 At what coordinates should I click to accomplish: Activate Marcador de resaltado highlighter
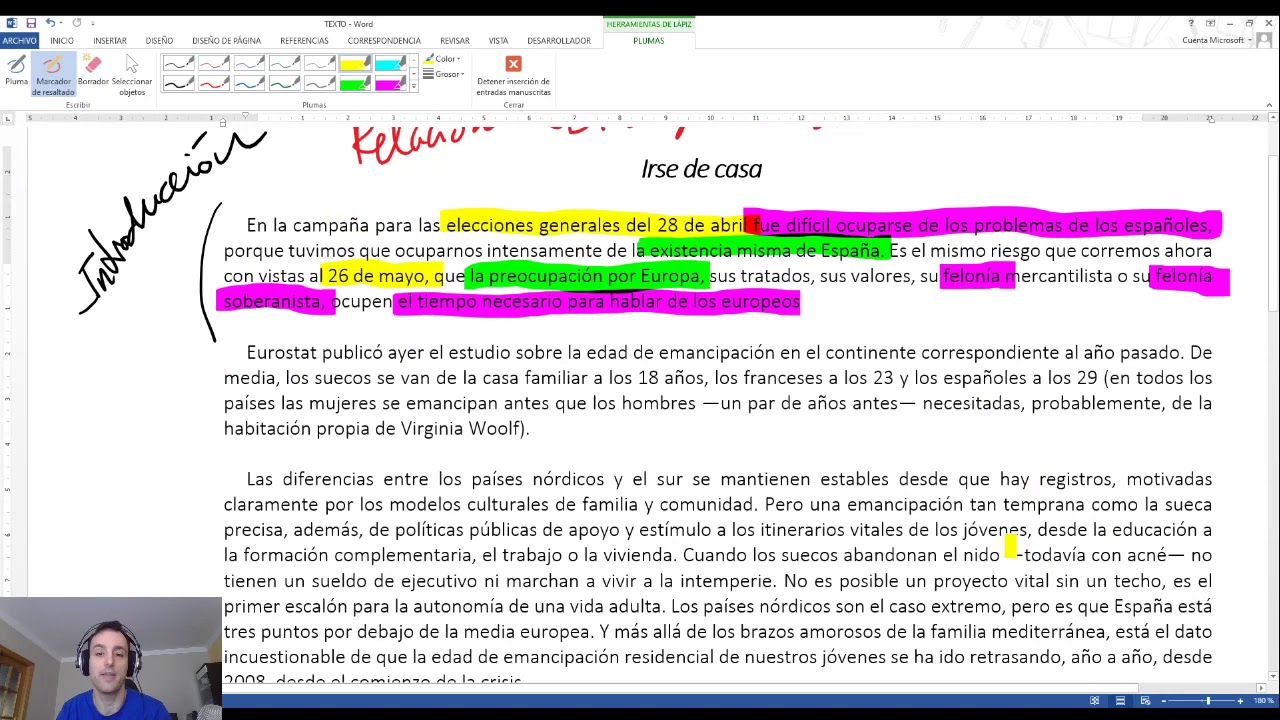click(x=53, y=75)
